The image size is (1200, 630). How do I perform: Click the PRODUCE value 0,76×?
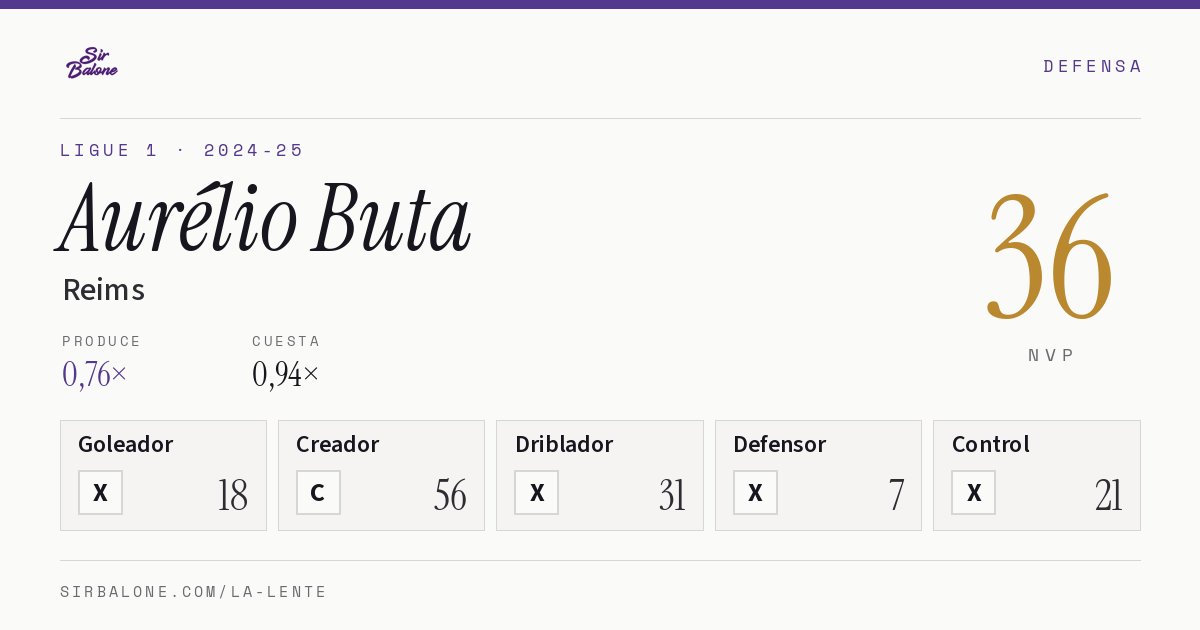95,374
